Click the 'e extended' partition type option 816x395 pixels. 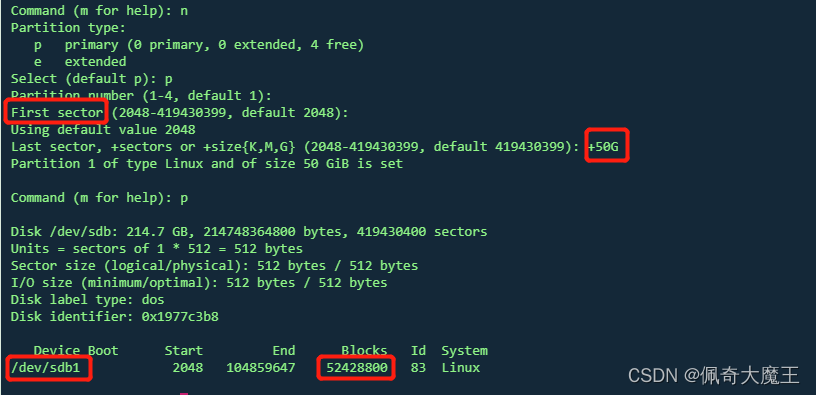tap(80, 61)
